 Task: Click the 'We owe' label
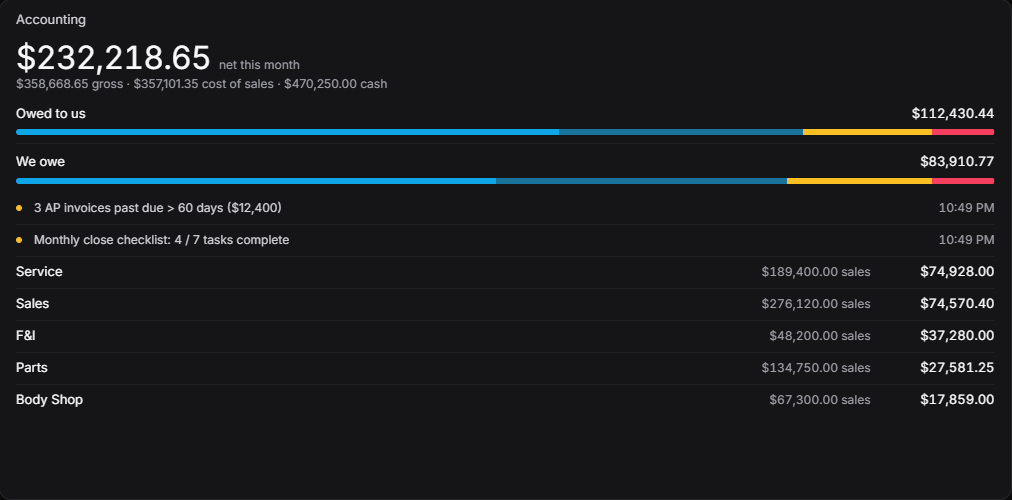click(x=41, y=161)
